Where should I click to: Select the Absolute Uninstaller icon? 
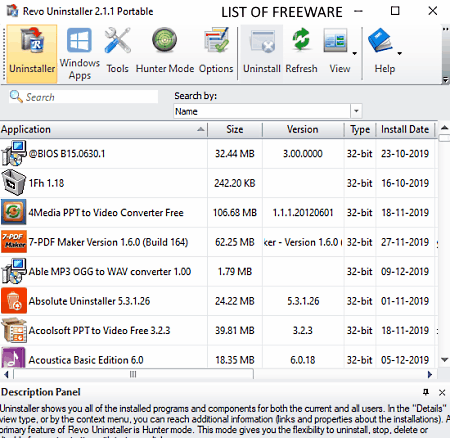coord(14,301)
